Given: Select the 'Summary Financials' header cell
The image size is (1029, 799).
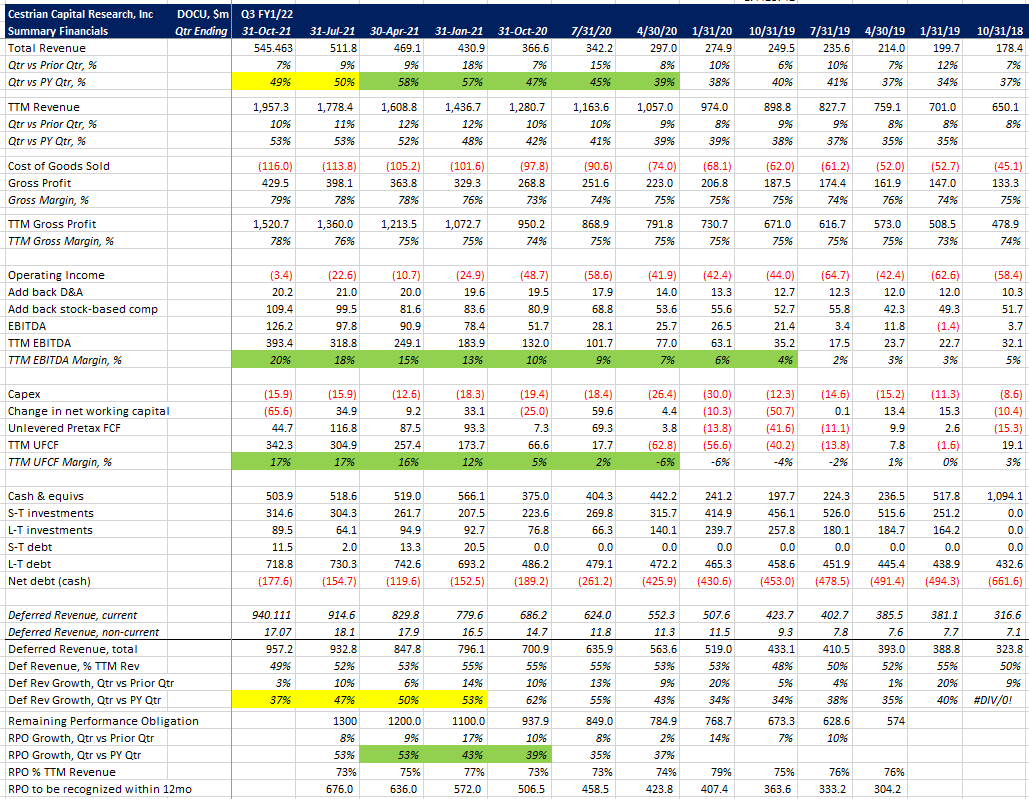Looking at the screenshot, I should click(58, 31).
